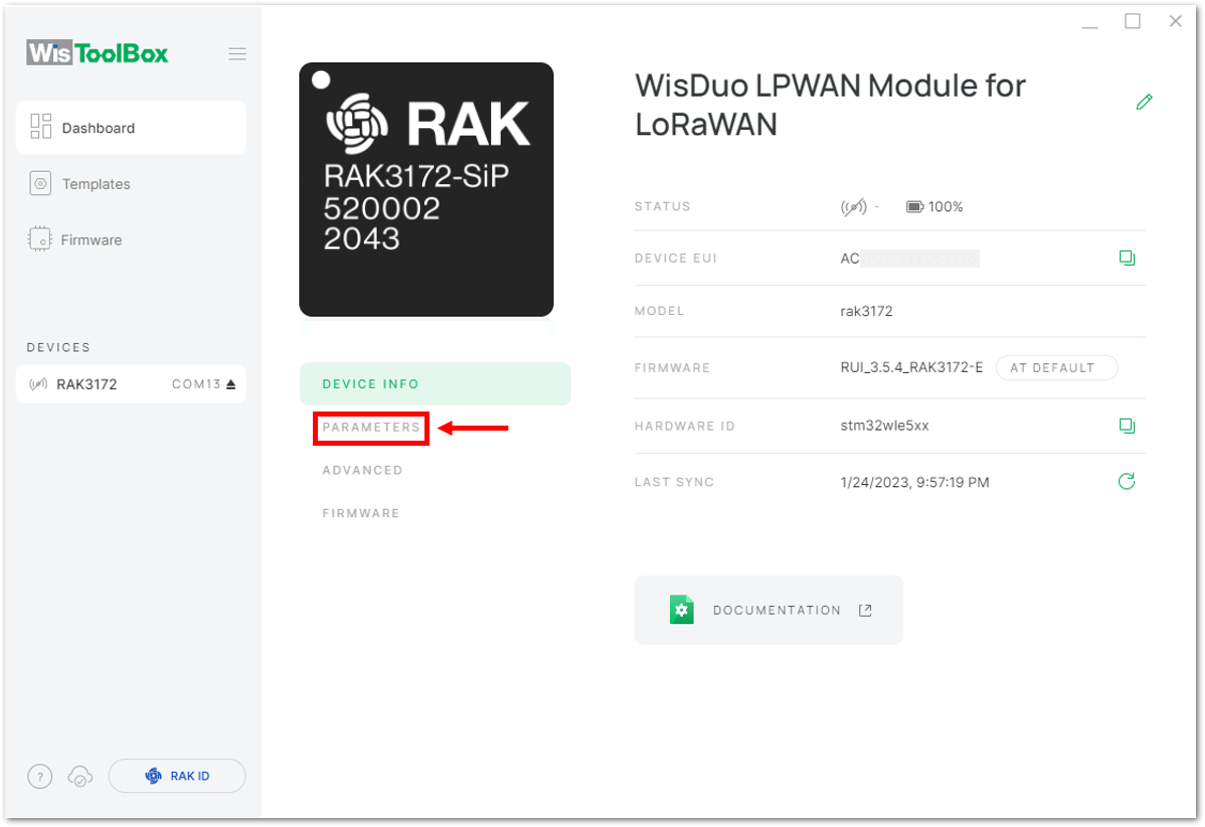Click the model value rak3172
The width and height of the screenshot is (1205, 827).
867,311
